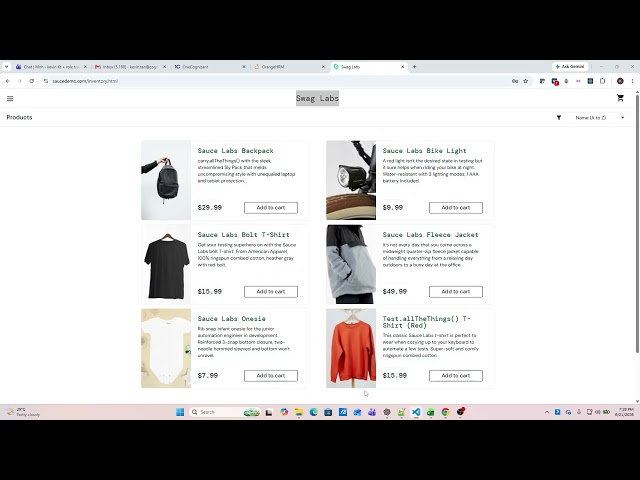Click the white onesie product image
The width and height of the screenshot is (640, 480).
(x=166, y=348)
